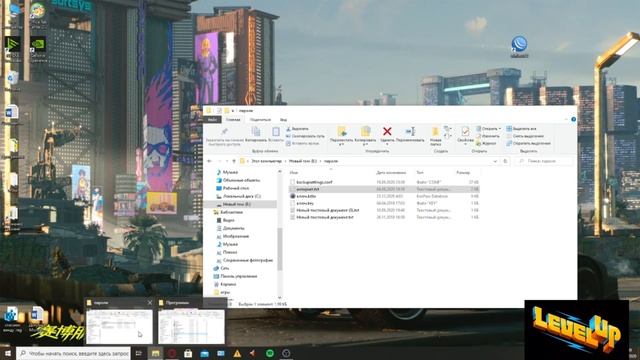Viewport: 640px width, 360px height.
Task: Click the New folder icon
Action: click(x=436, y=131)
